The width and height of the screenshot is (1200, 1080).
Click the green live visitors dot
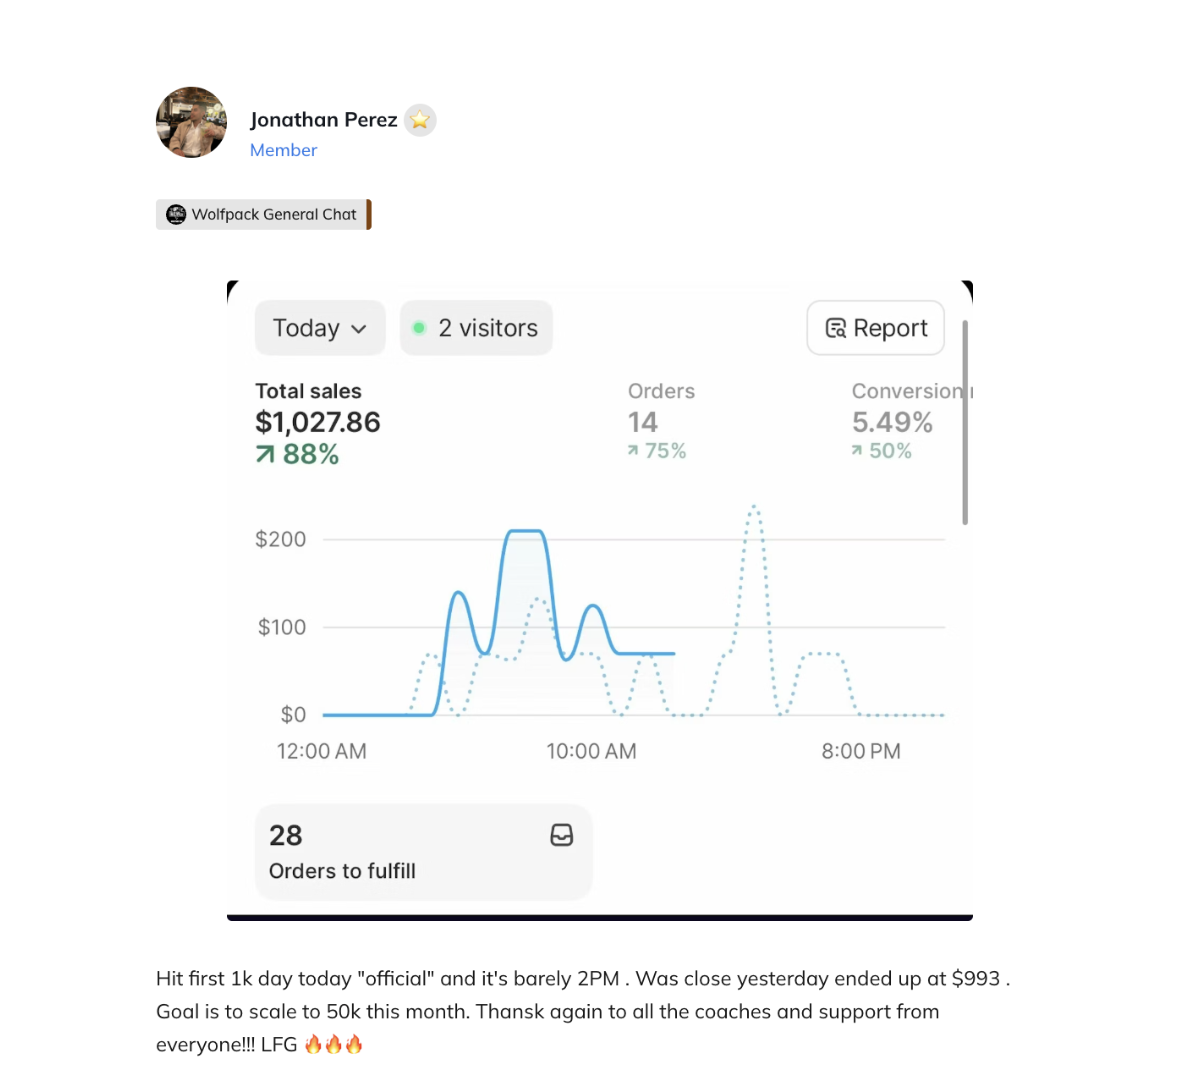pyautogui.click(x=419, y=328)
